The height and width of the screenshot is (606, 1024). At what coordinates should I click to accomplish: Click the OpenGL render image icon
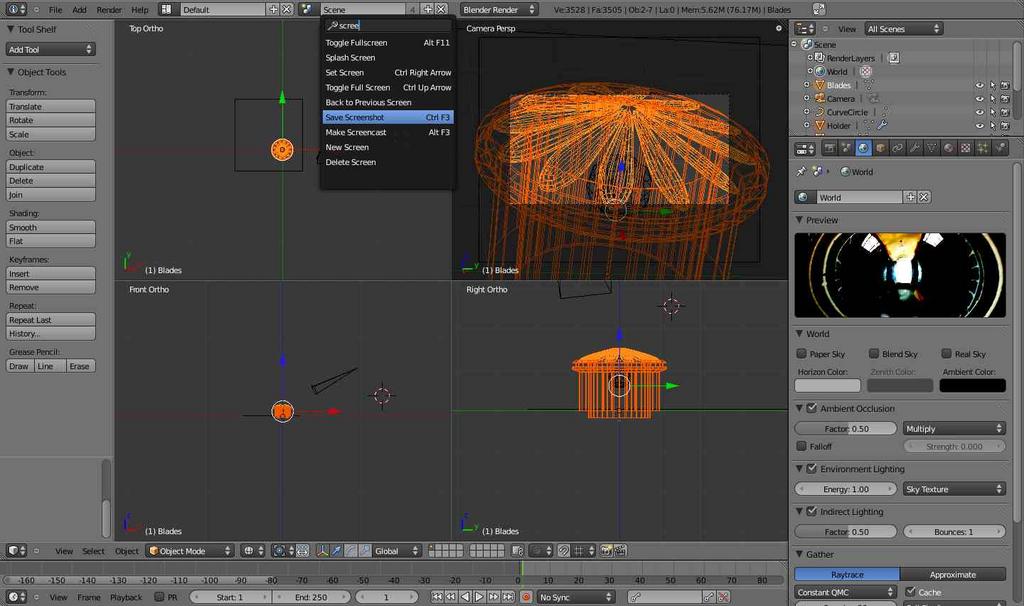606,551
